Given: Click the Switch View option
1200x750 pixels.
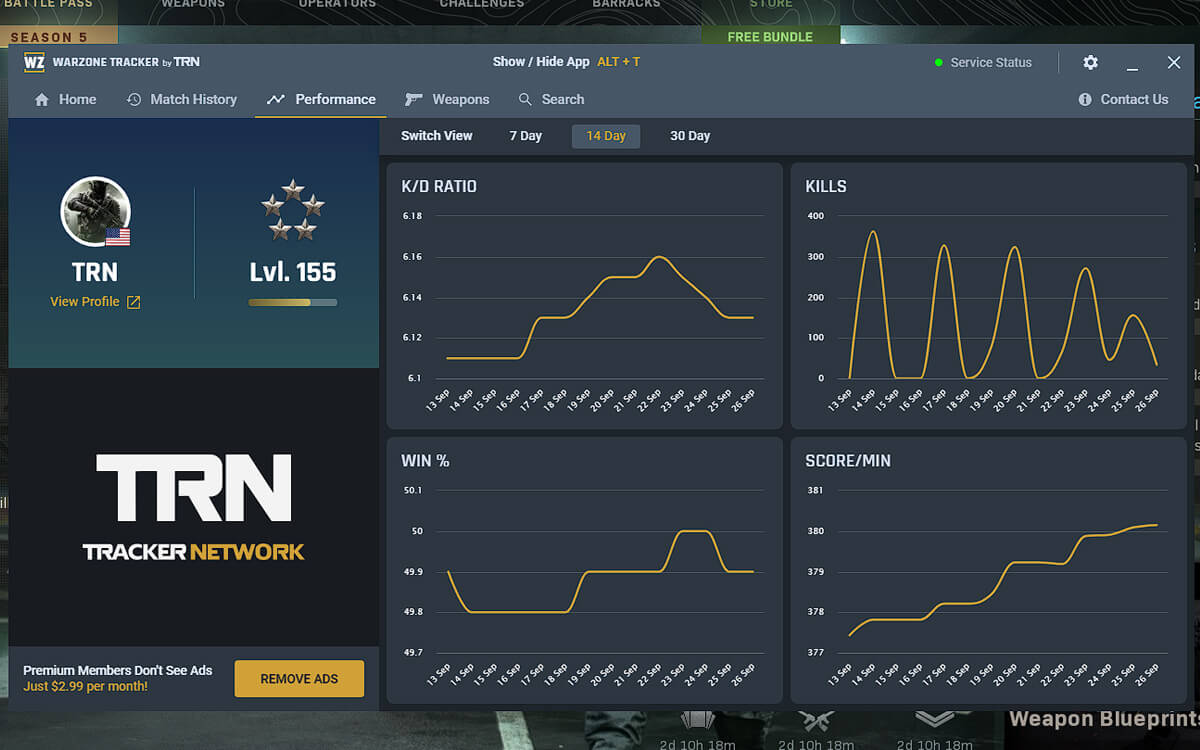Looking at the screenshot, I should [437, 136].
